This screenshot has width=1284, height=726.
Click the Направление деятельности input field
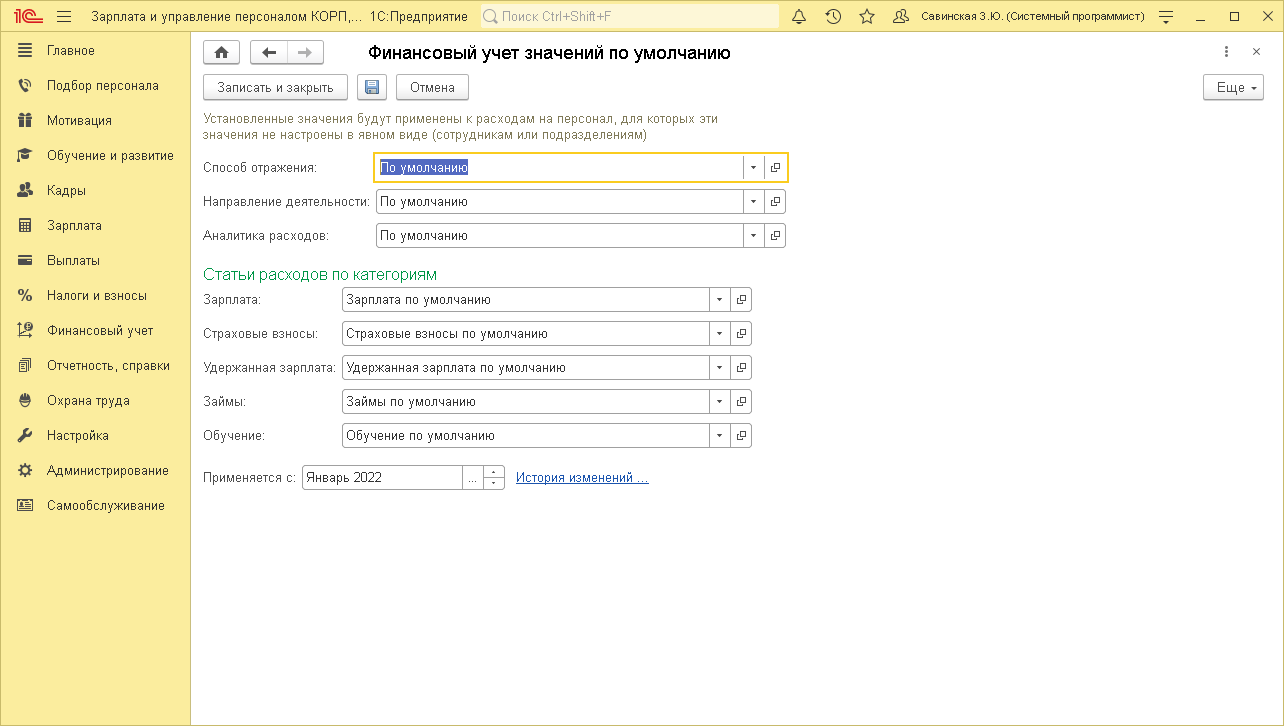click(x=559, y=202)
